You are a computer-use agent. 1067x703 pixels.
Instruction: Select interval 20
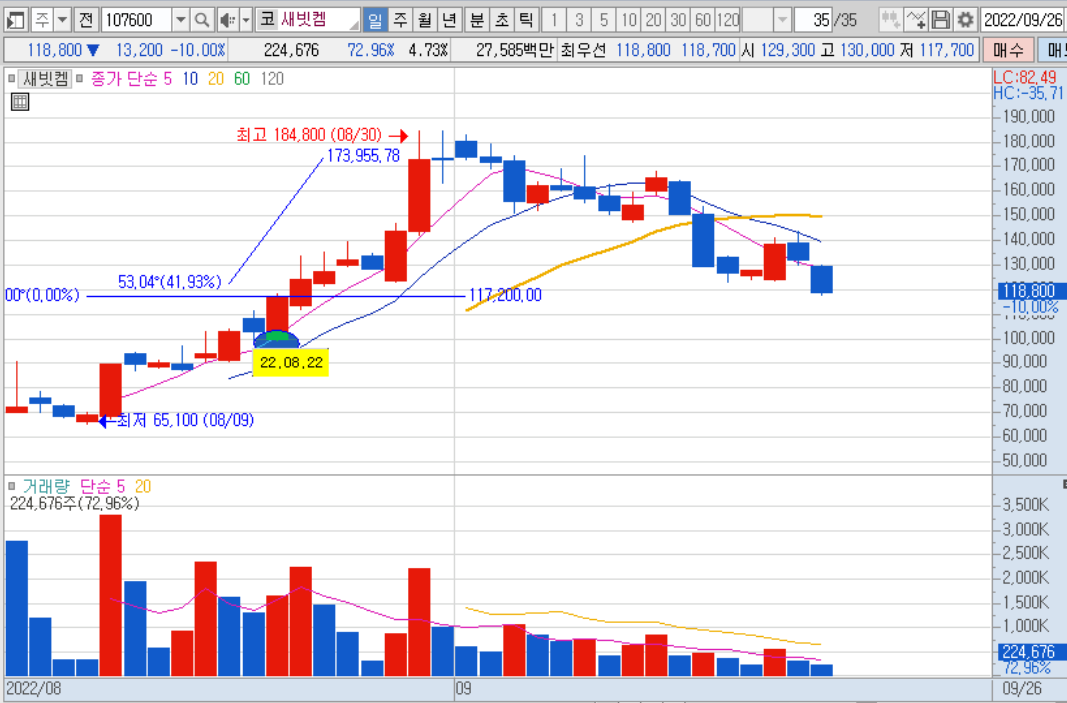pyautogui.click(x=653, y=20)
